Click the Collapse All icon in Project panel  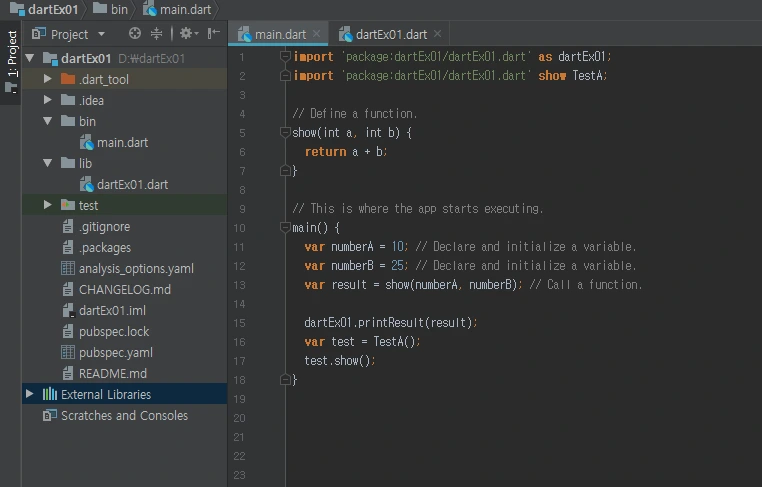(x=156, y=34)
